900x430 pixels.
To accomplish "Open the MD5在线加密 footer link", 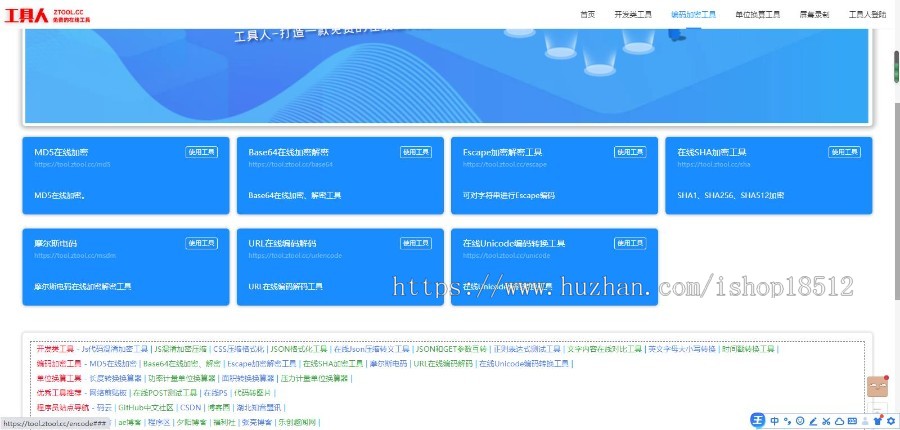I will click(x=113, y=363).
